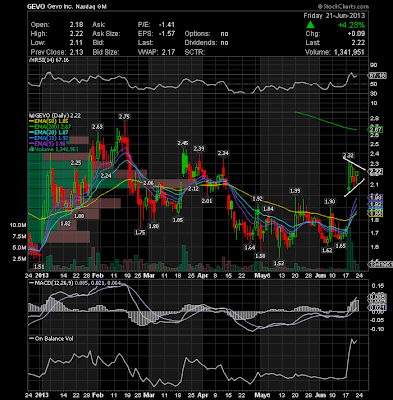Click the Mar label on price date axis
Screen dimensions: 393x400
(x=149, y=276)
